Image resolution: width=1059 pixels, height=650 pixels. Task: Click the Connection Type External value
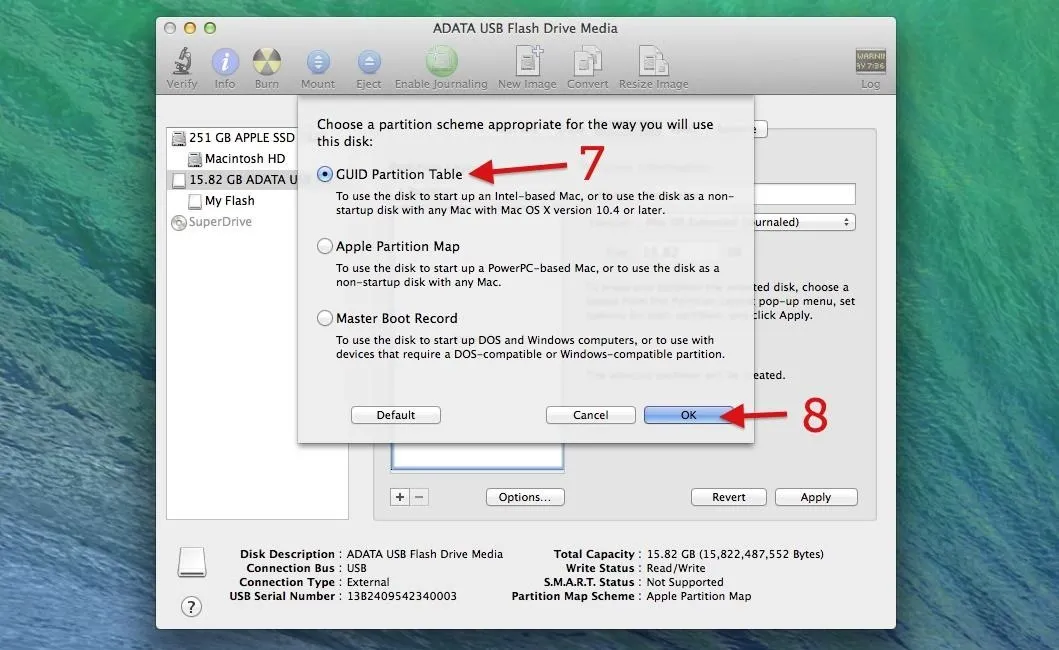coord(368,582)
